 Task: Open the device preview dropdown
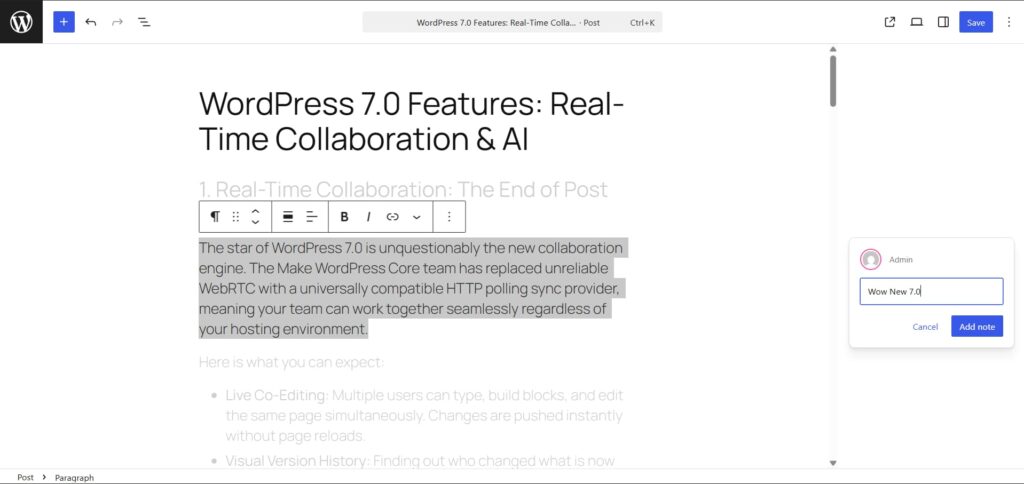click(916, 22)
